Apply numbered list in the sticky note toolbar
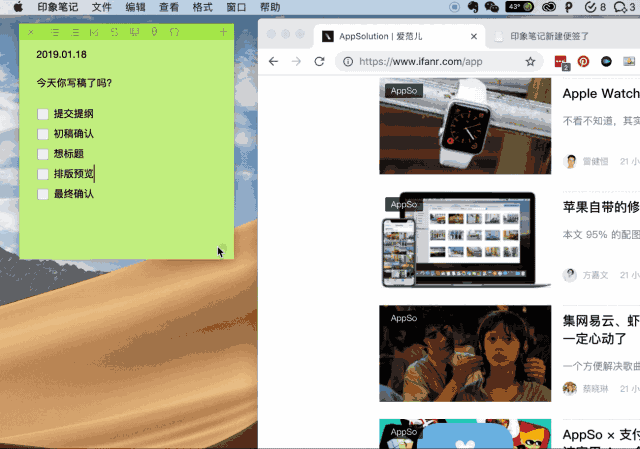This screenshot has width=640, height=449. pos(75,32)
